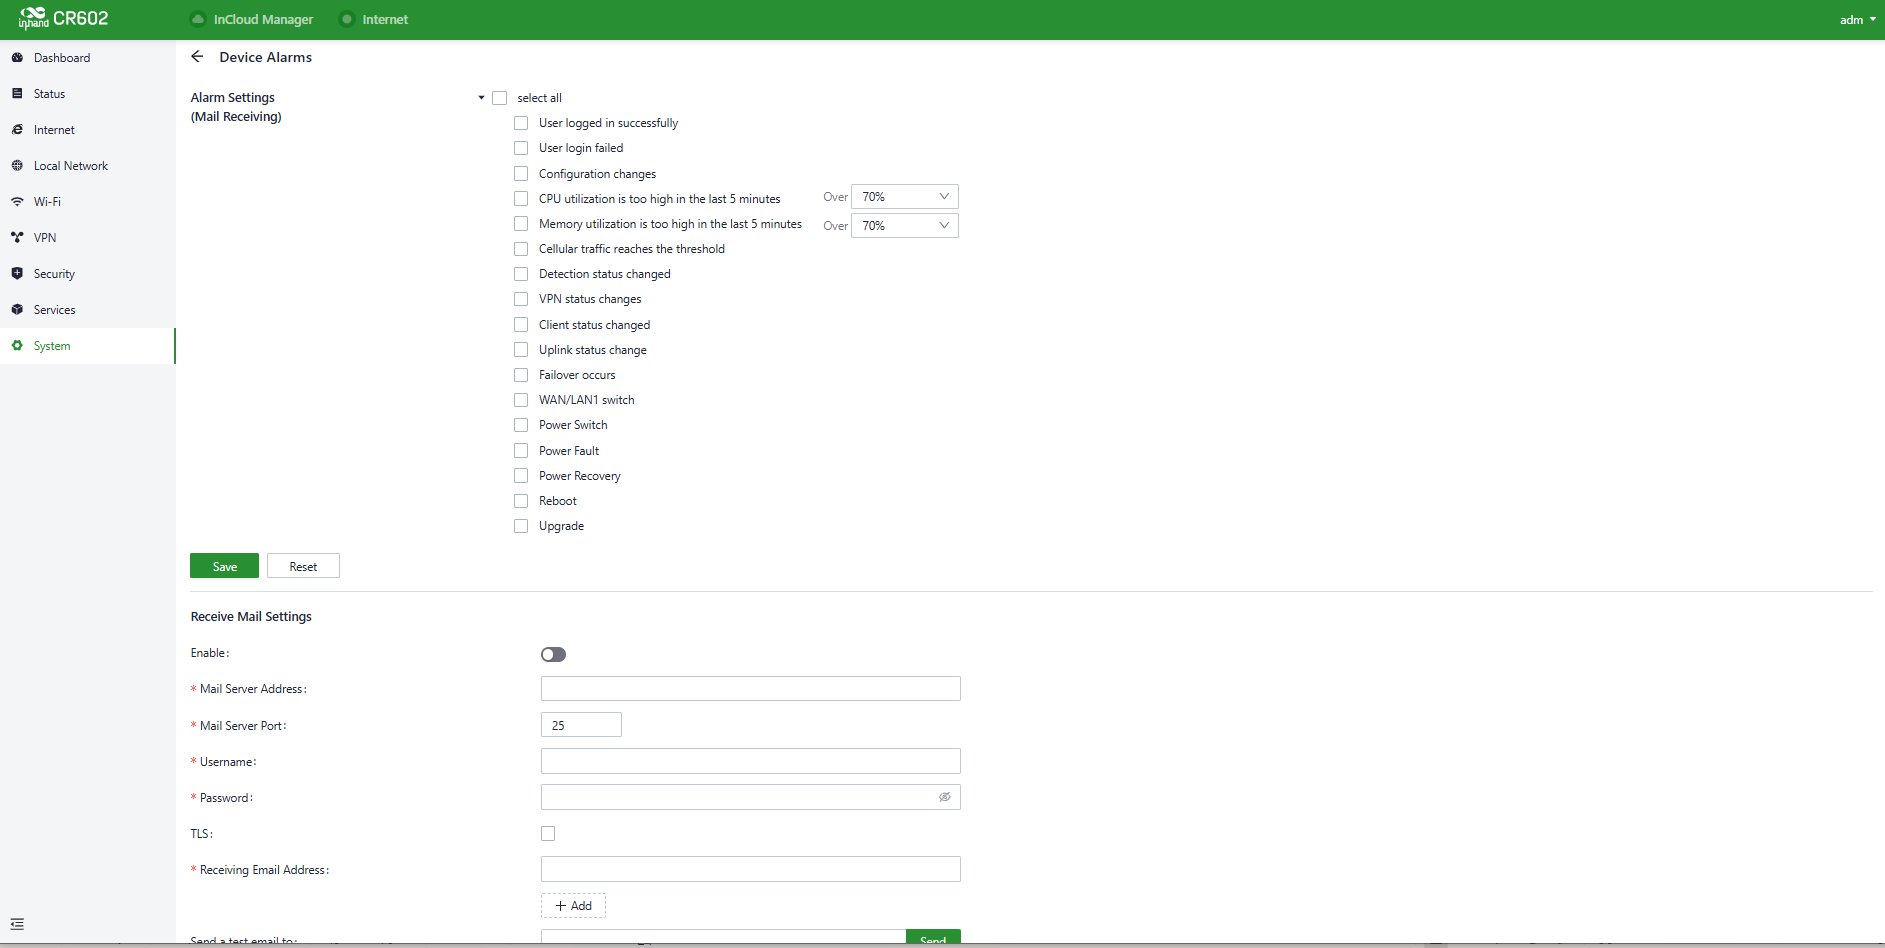Click the Local Network globe icon

click(17, 166)
